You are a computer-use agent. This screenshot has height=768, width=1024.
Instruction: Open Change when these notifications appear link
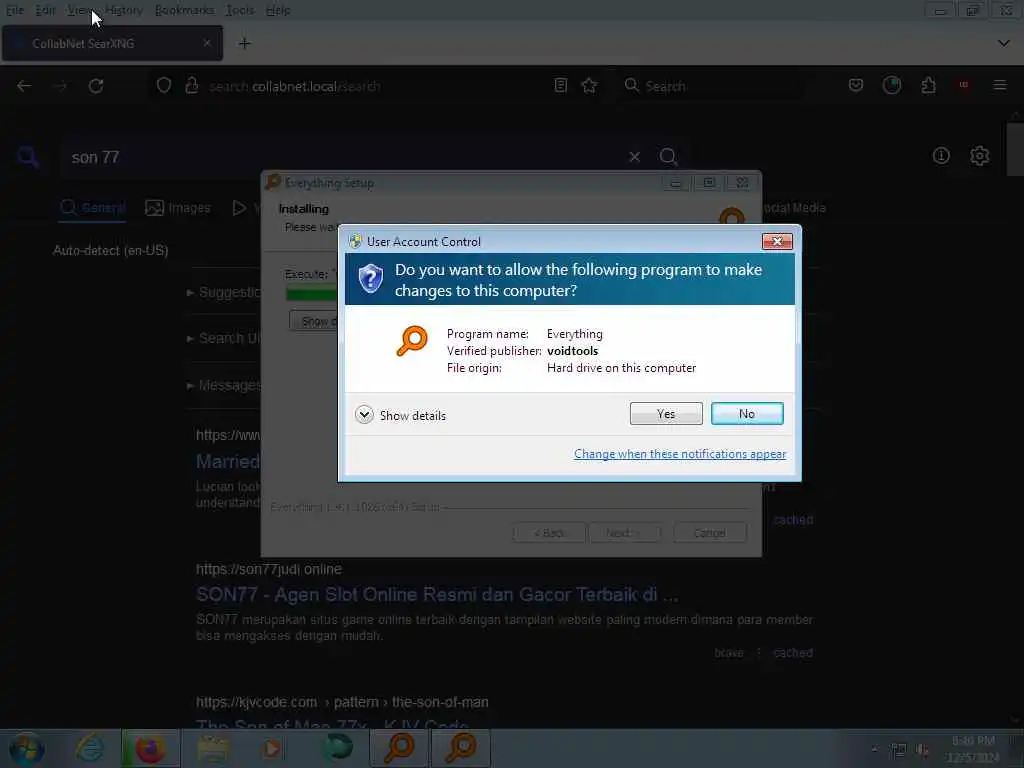coord(680,454)
